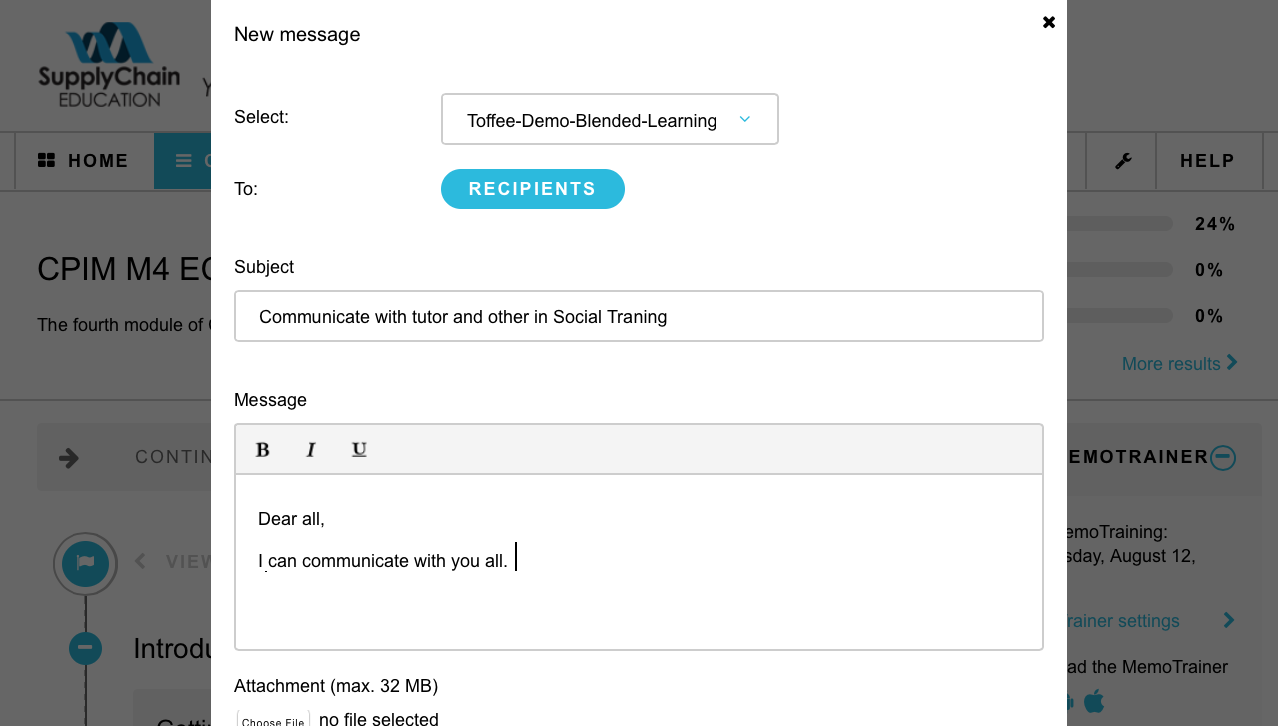Image resolution: width=1278 pixels, height=726 pixels.
Task: Open the HELP menu
Action: 1207,161
